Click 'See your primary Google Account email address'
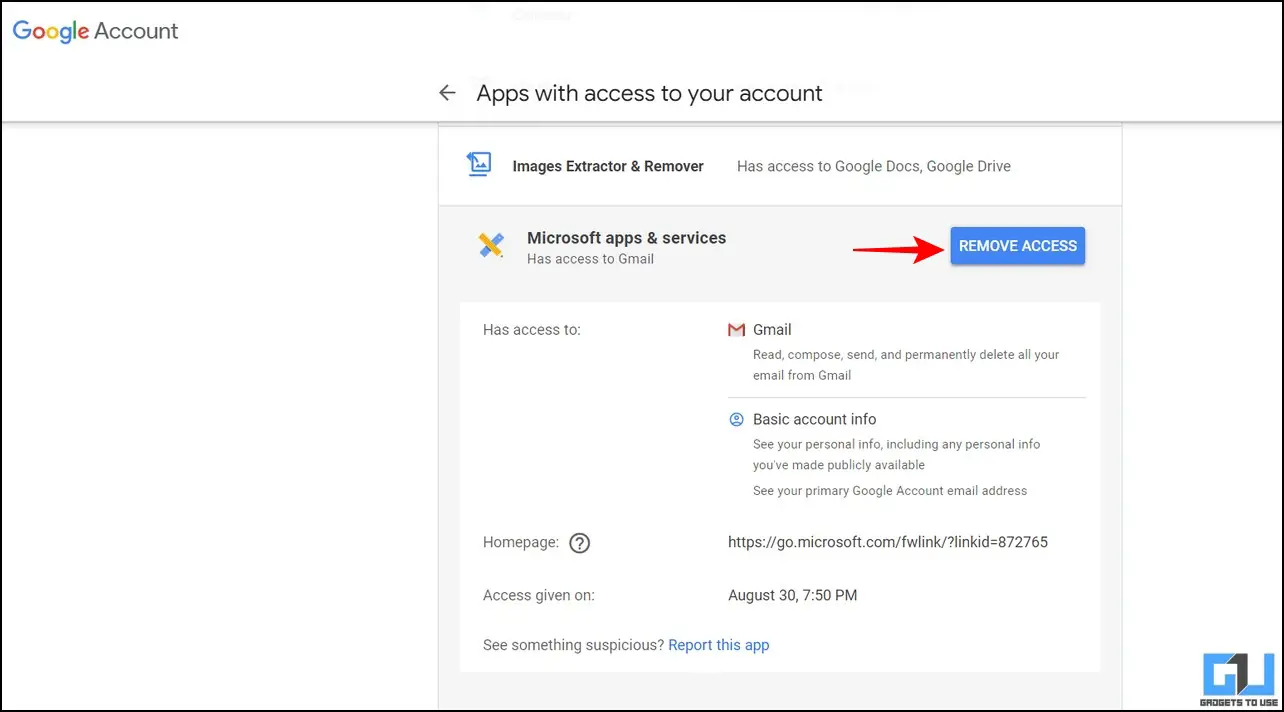Screen dimensions: 1284x712 (890, 491)
